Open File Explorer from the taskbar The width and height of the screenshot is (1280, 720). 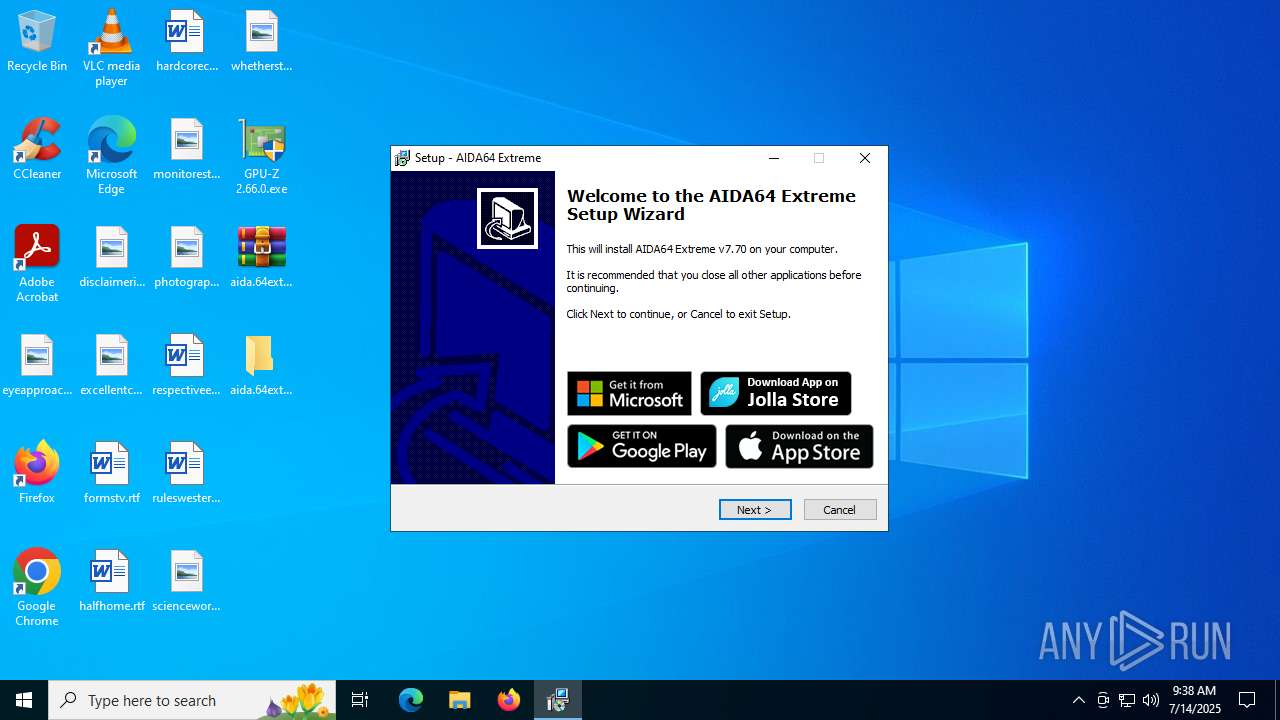point(460,700)
